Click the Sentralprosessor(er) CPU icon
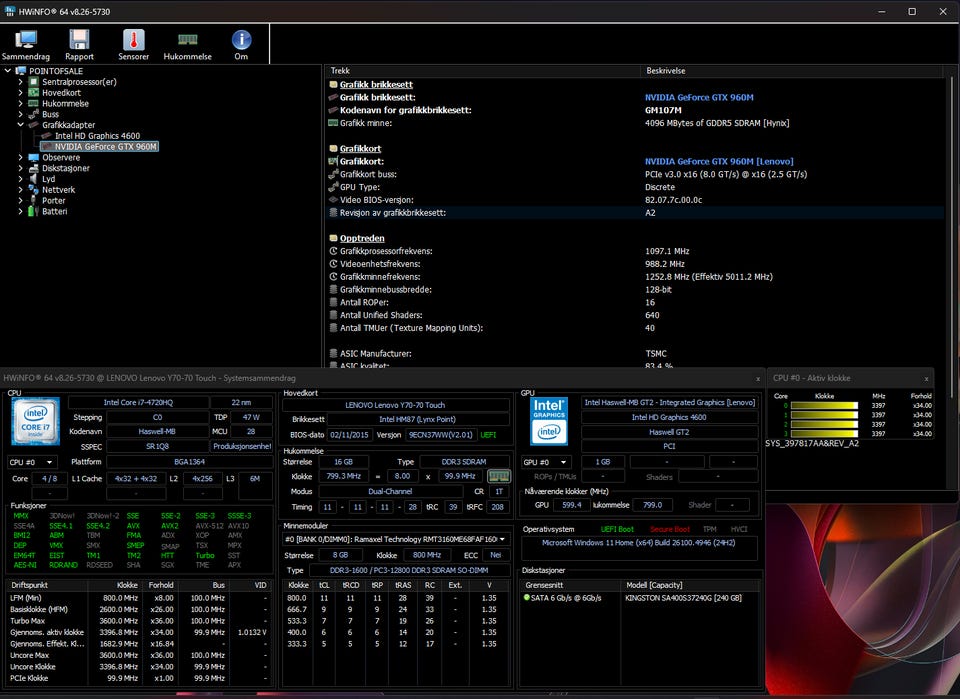Image resolution: width=960 pixels, height=699 pixels. [34, 81]
